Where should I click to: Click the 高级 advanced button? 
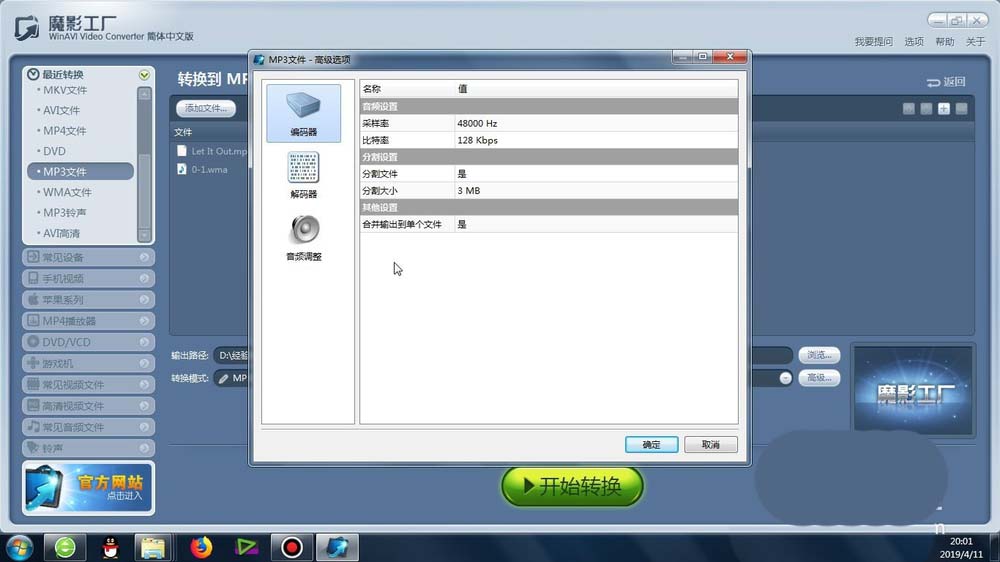[x=819, y=378]
